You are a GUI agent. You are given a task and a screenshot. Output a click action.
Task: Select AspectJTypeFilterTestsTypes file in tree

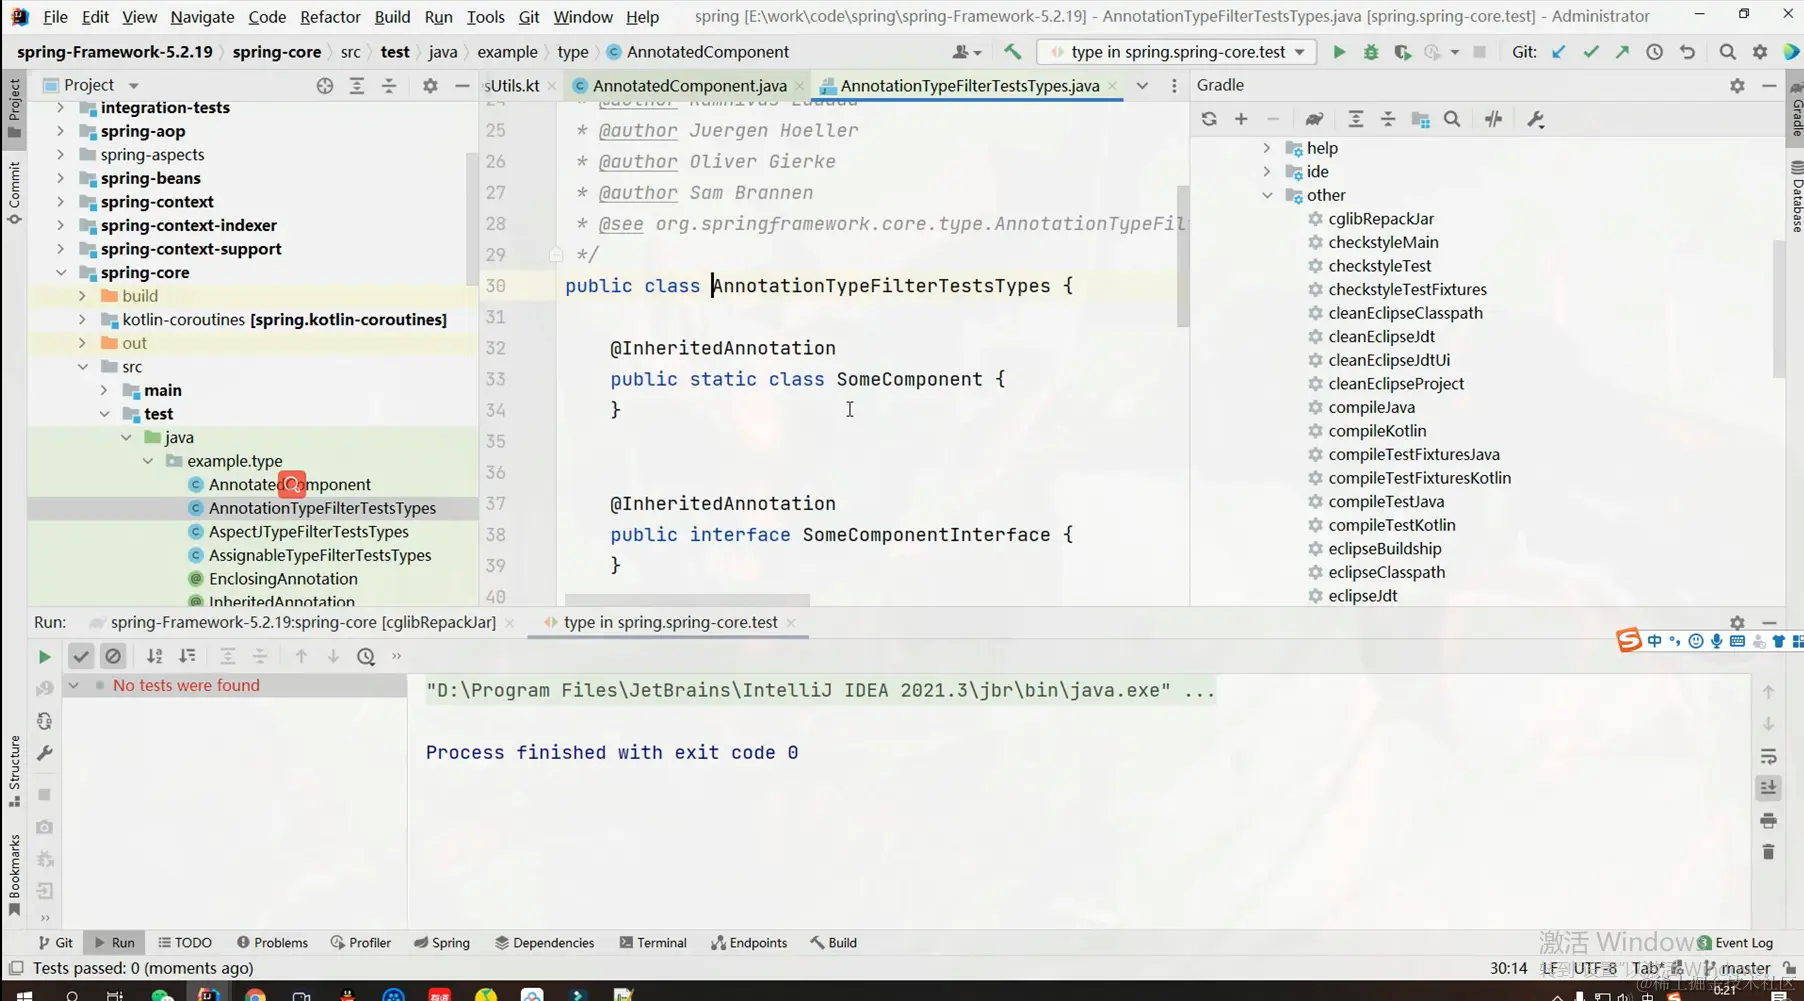(308, 532)
